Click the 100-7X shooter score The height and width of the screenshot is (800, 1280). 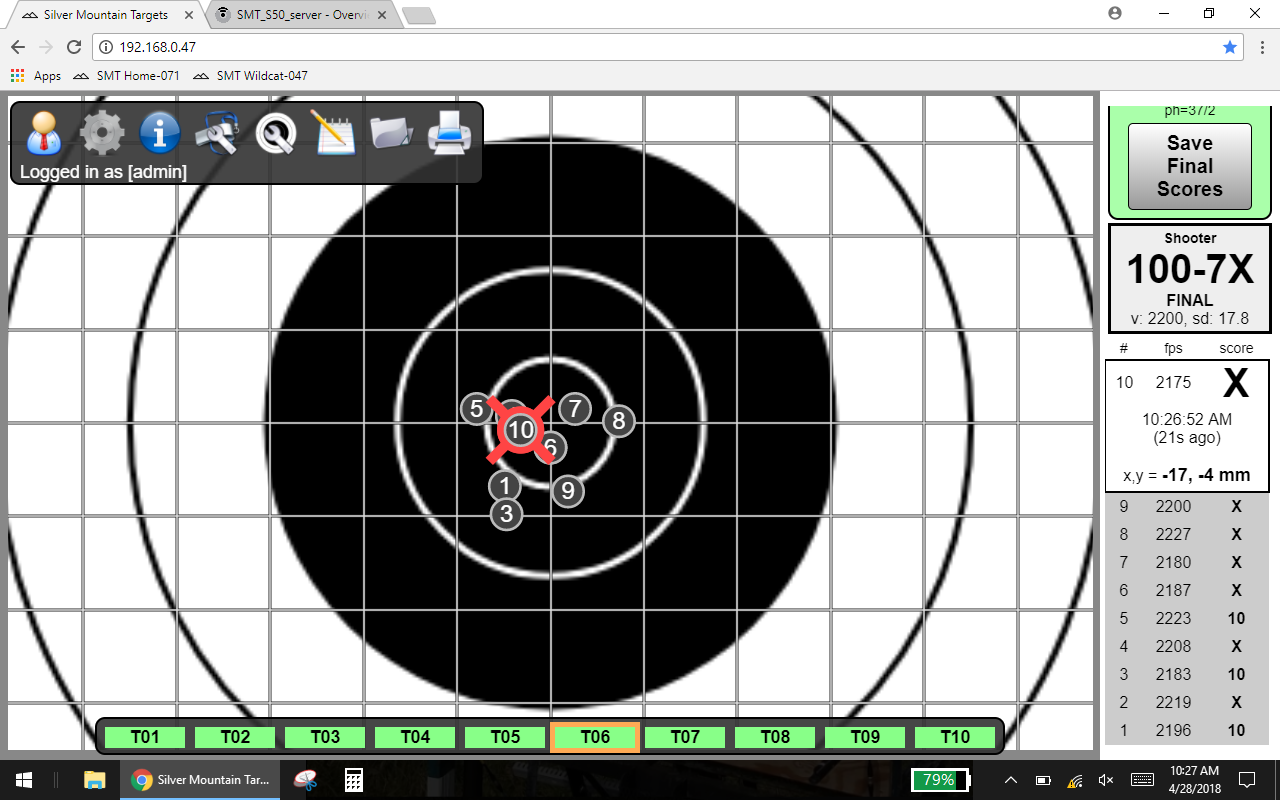click(1190, 270)
